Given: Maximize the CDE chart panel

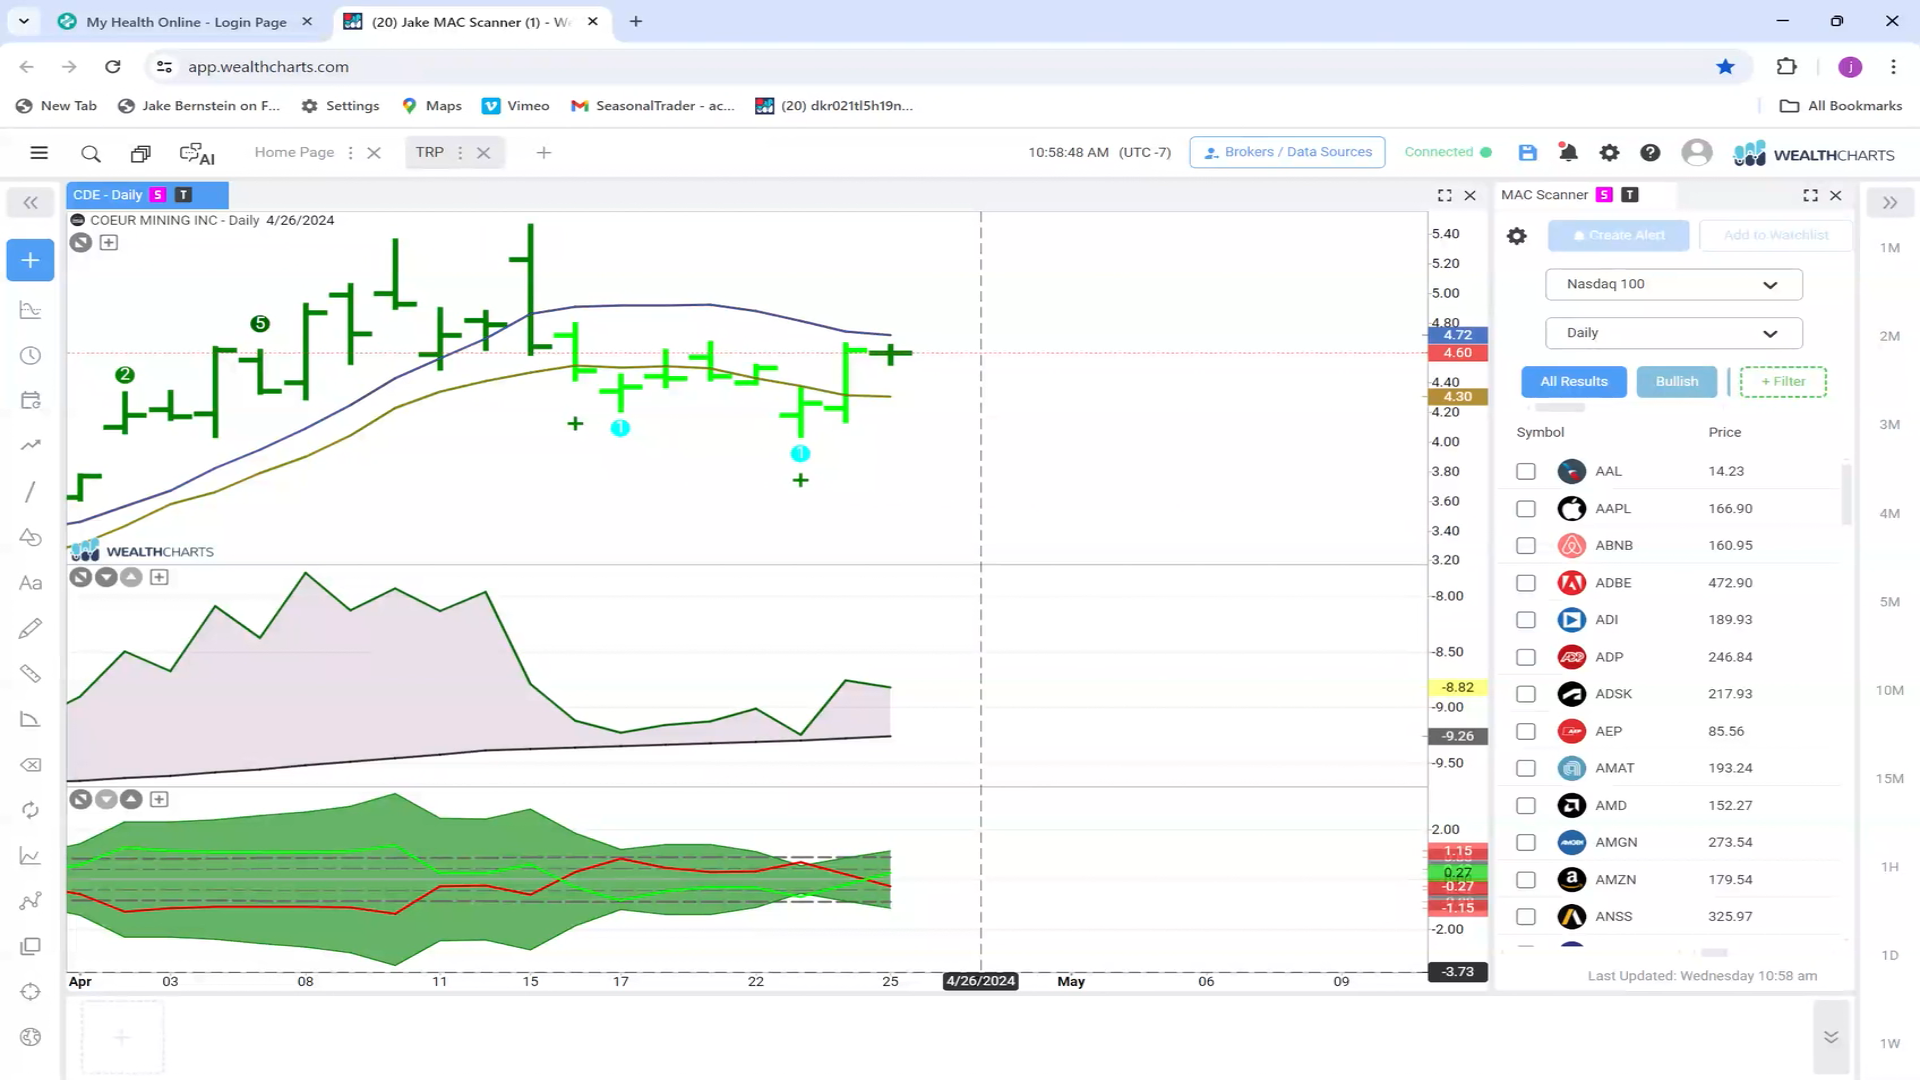Looking at the screenshot, I should pos(1444,195).
